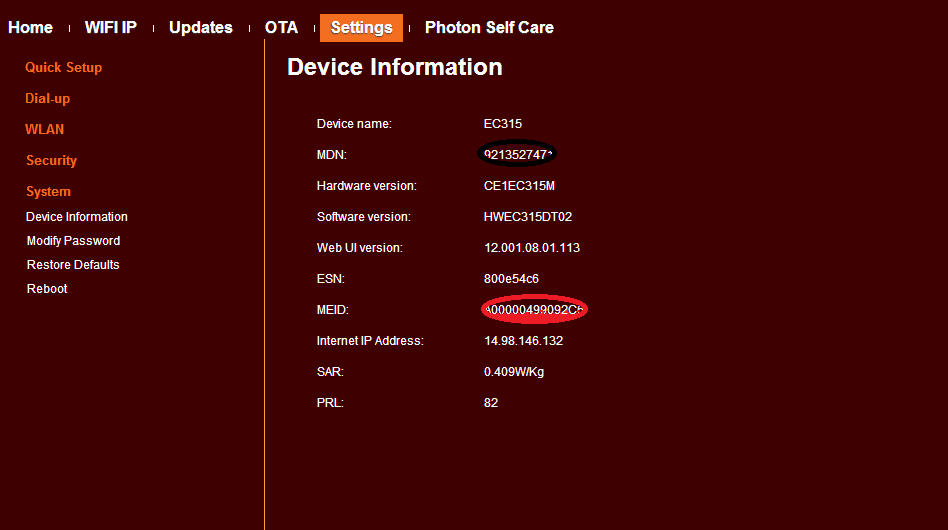Click the Device Information heading

click(x=395, y=67)
